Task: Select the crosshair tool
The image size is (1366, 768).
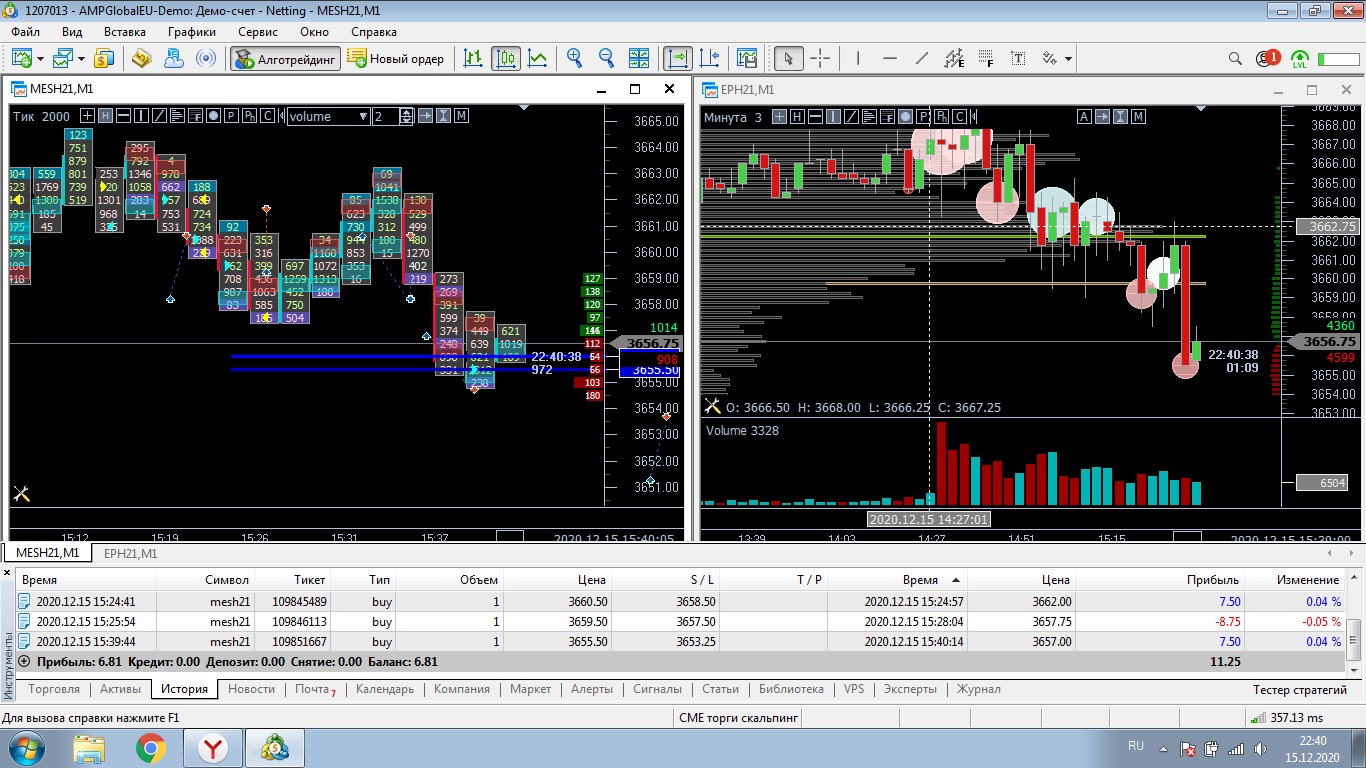Action: click(820, 58)
